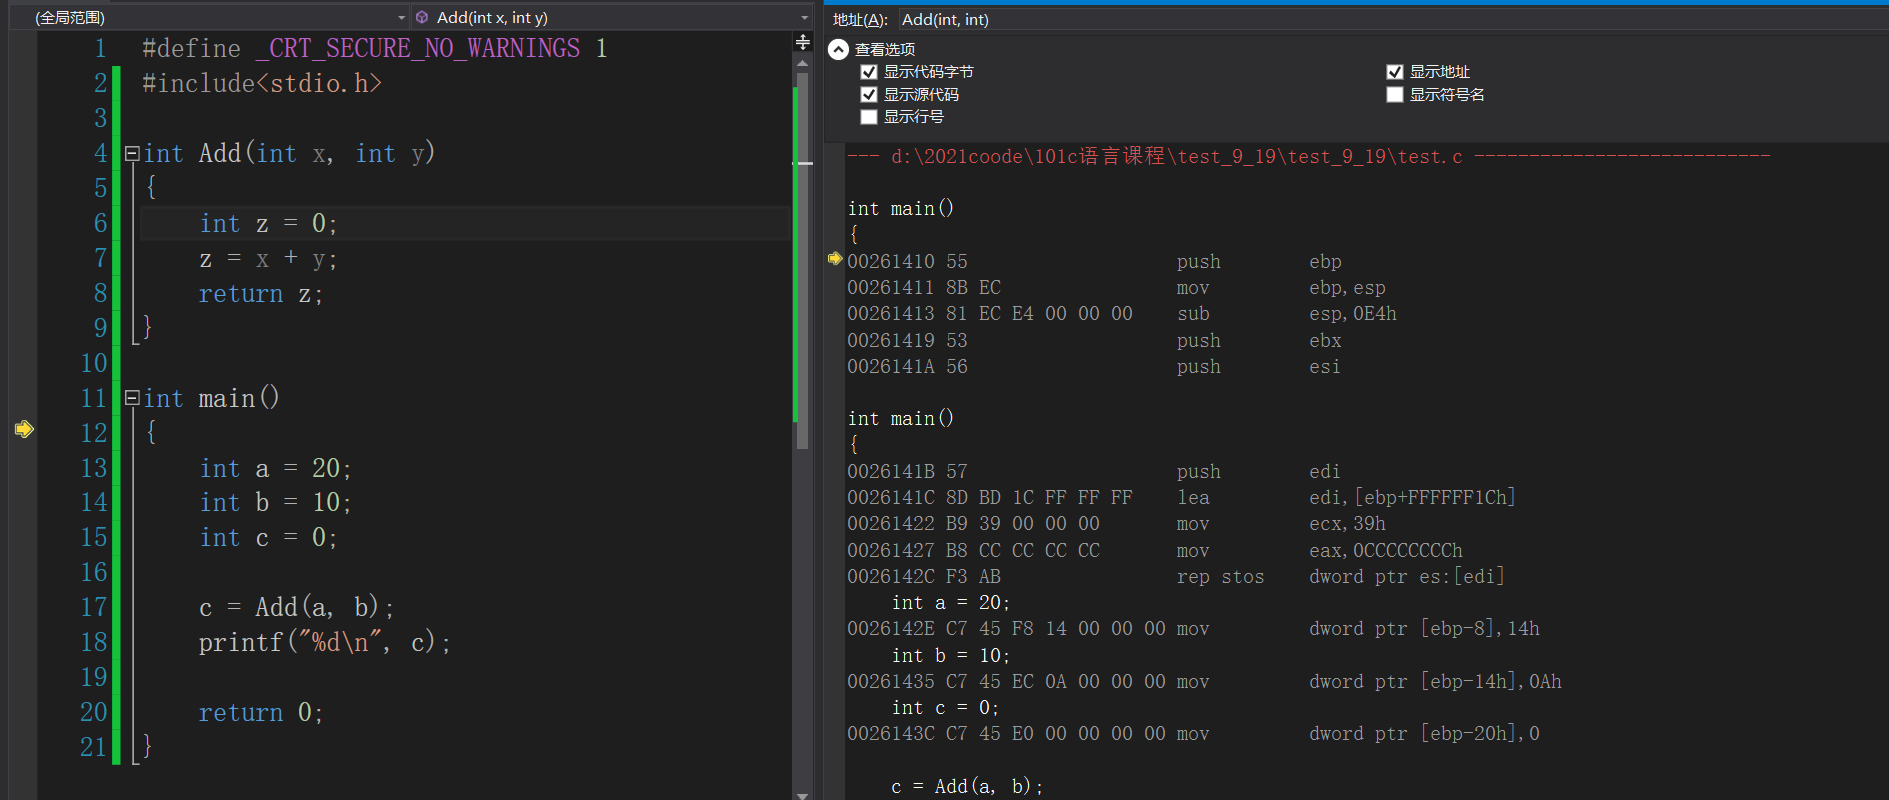Click the 'dword ptr [ebp-20h],0' instruction
Screen dimensions: 1889x800
[1424, 734]
